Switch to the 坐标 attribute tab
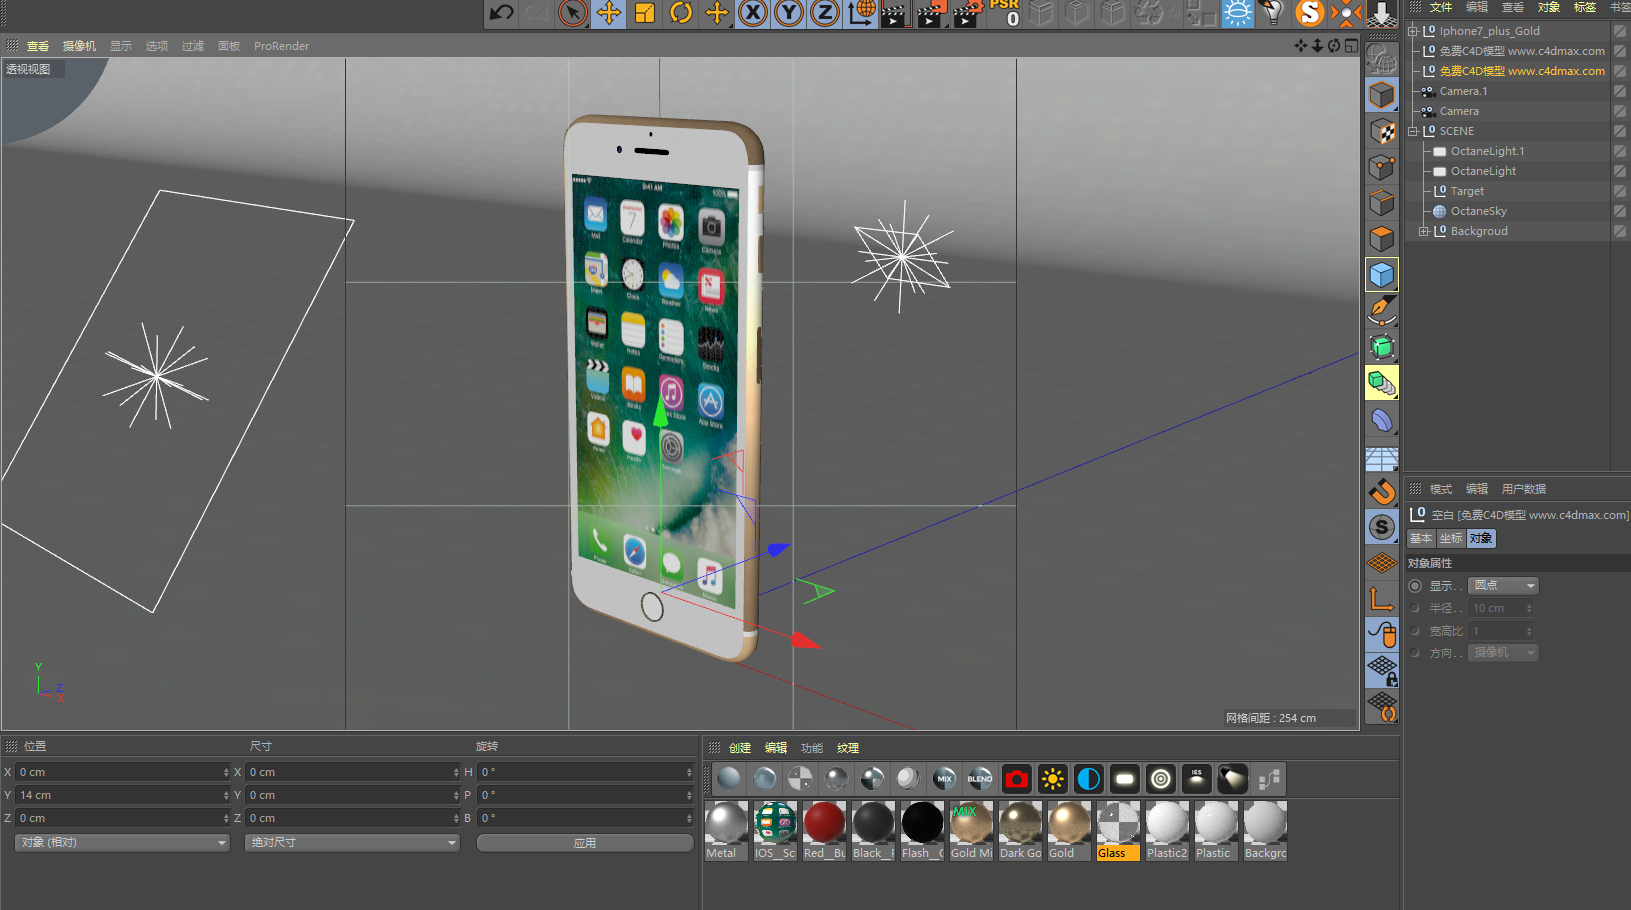1631x910 pixels. [x=1451, y=538]
